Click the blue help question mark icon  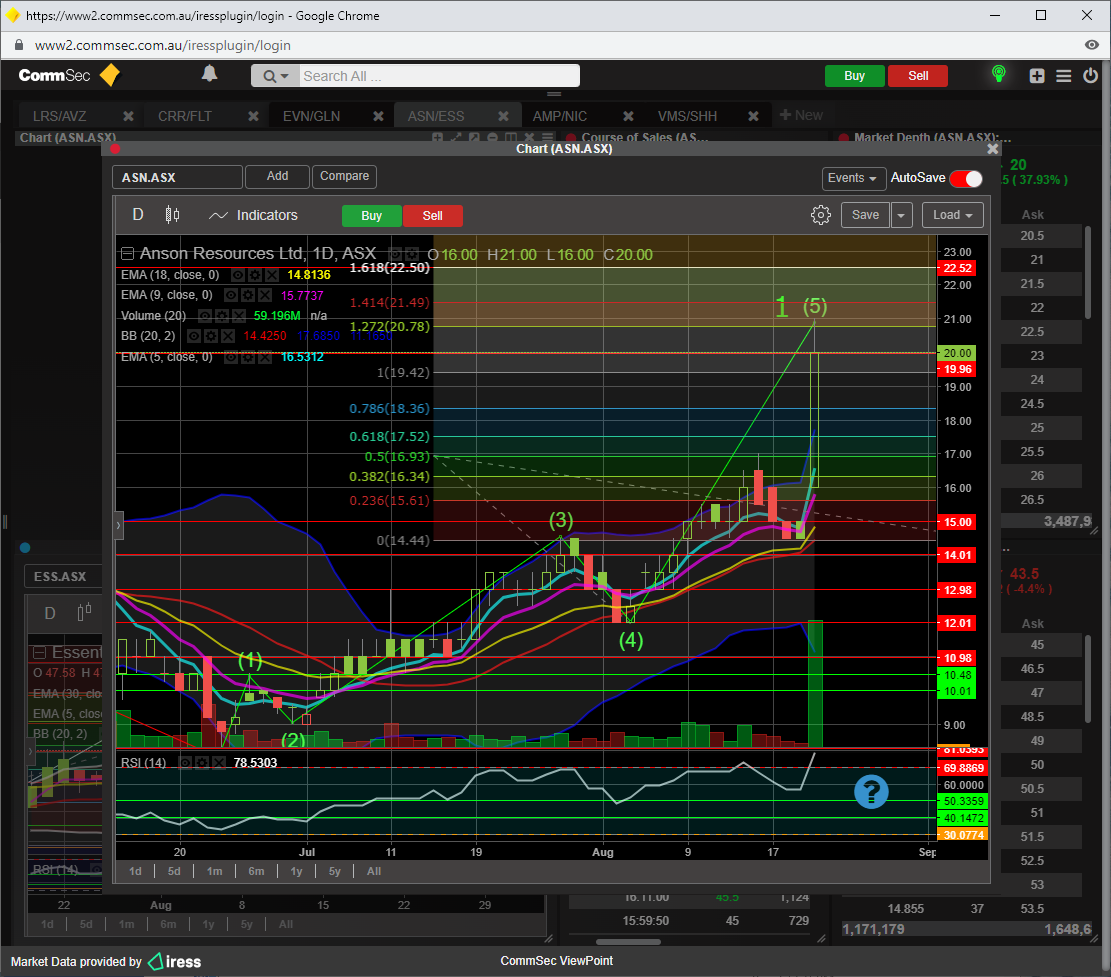[871, 791]
